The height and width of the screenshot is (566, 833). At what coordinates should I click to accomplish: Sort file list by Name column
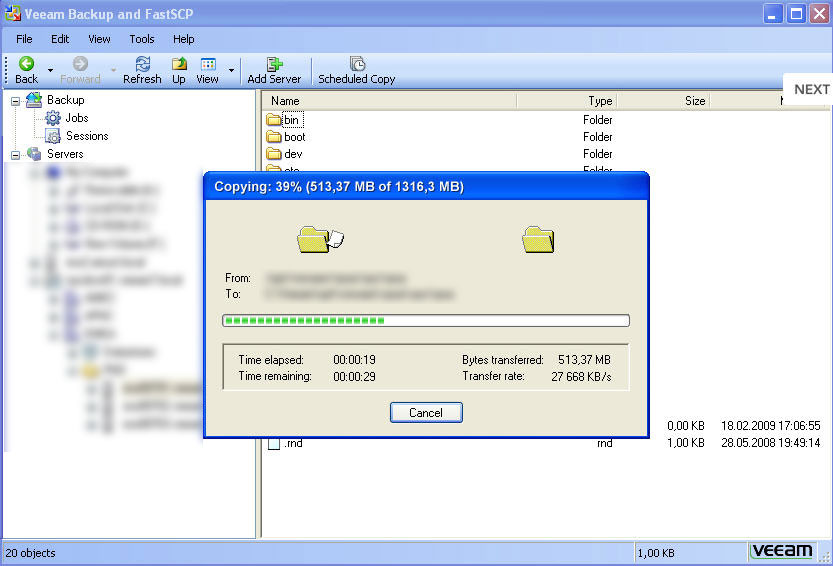point(389,100)
